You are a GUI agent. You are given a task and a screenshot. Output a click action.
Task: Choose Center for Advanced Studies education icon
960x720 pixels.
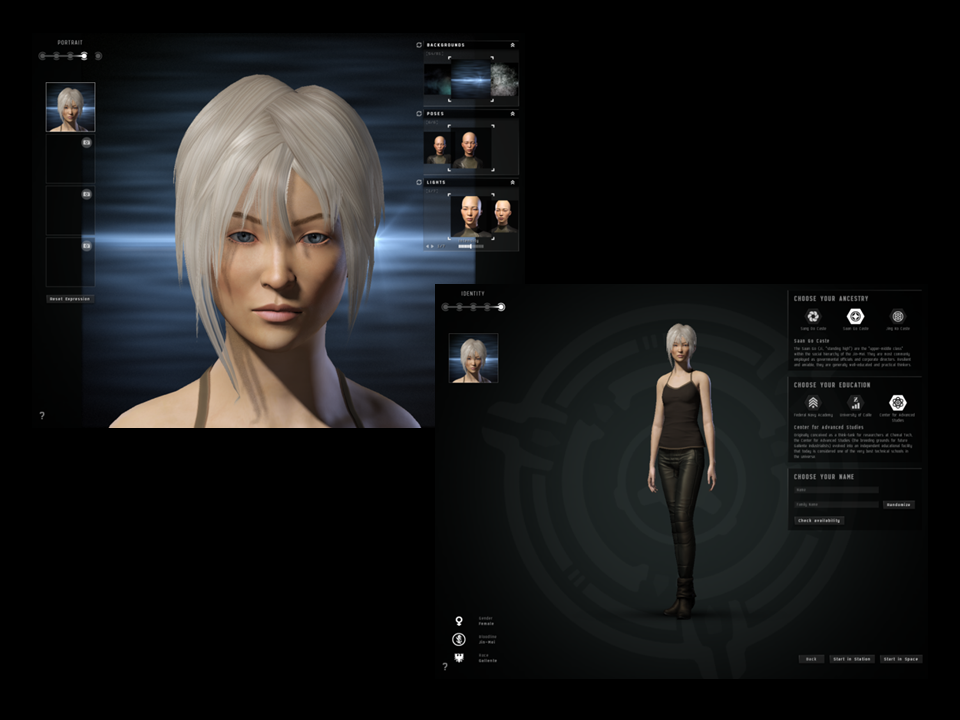[898, 402]
